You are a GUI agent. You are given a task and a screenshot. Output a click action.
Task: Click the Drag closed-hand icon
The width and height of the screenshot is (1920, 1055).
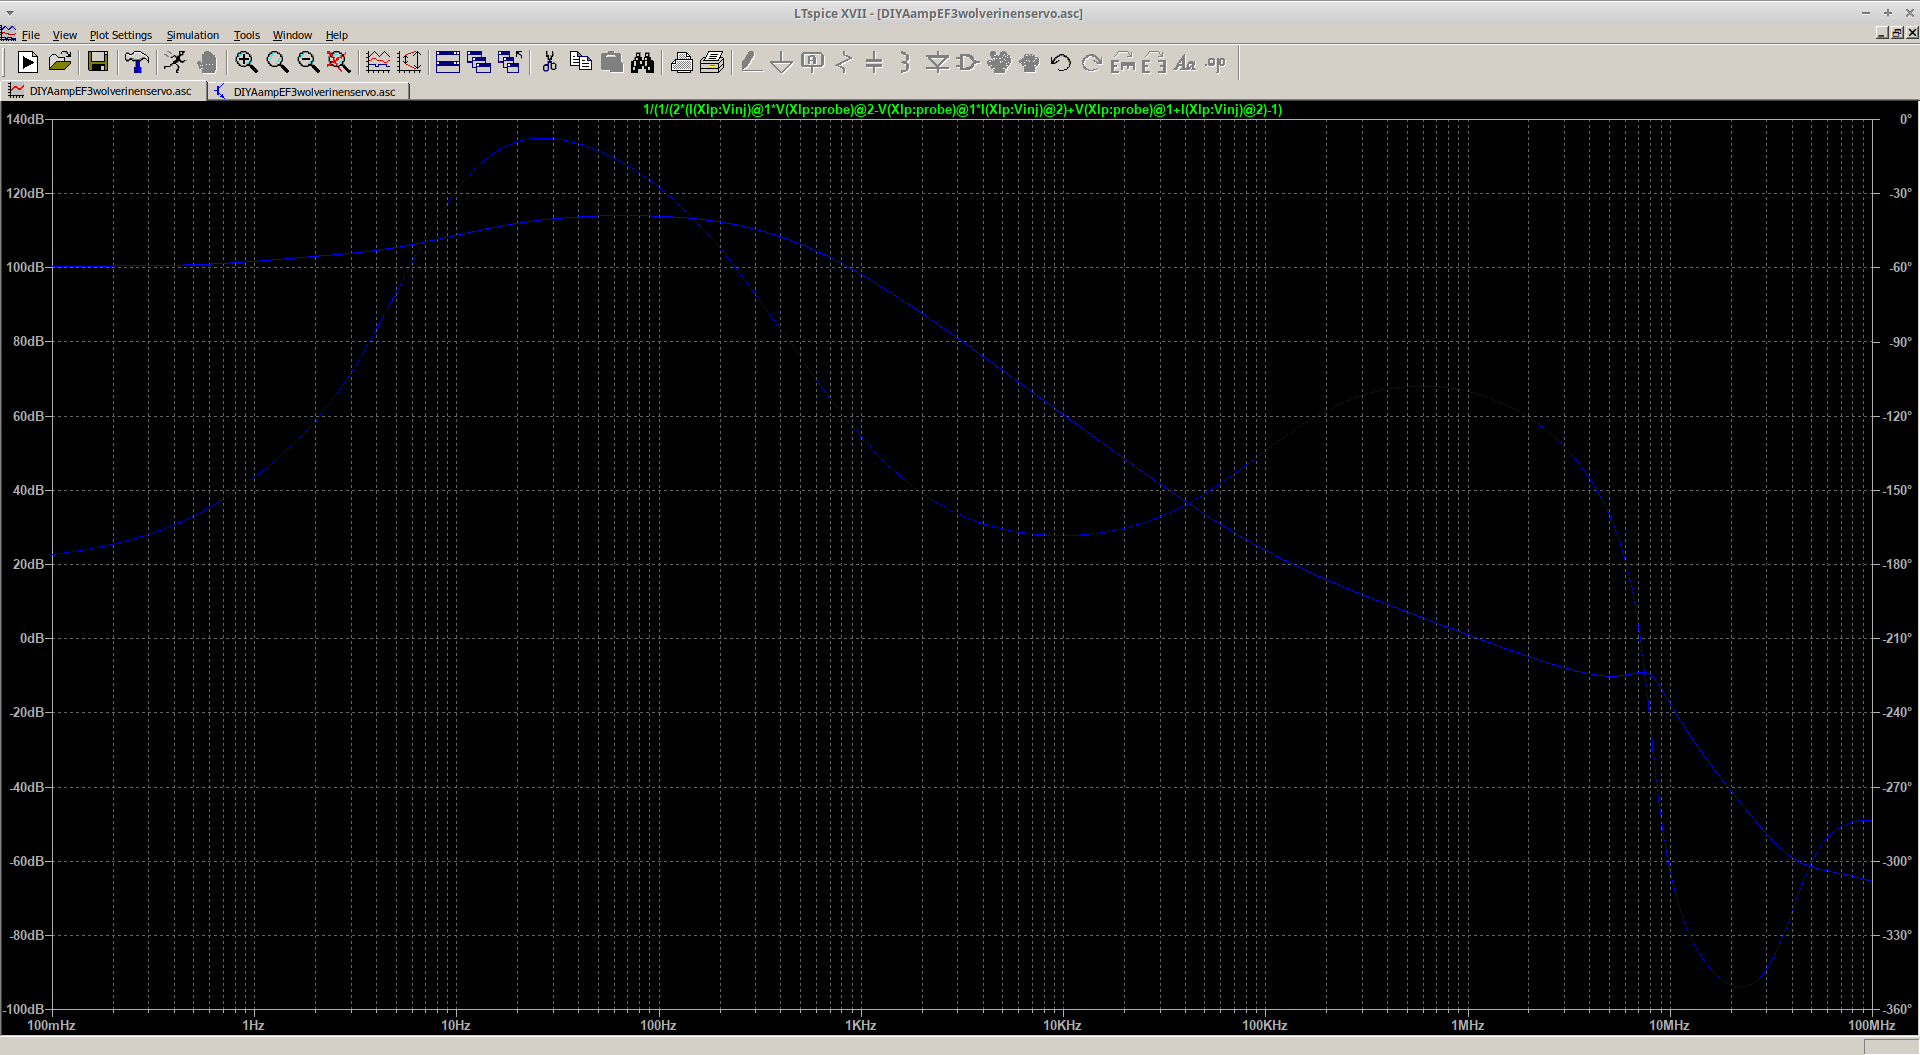coord(1029,63)
